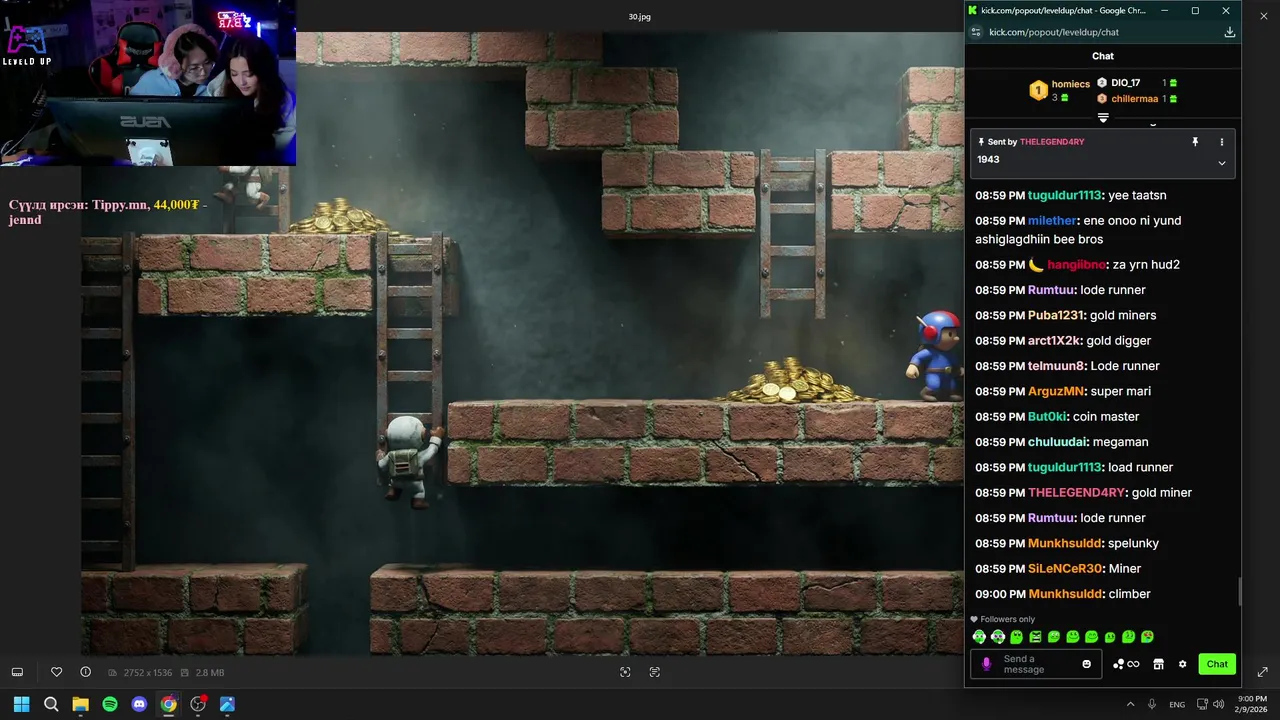Click chuluudai username in chat
Screen dimensions: 1280x720
1058,442
